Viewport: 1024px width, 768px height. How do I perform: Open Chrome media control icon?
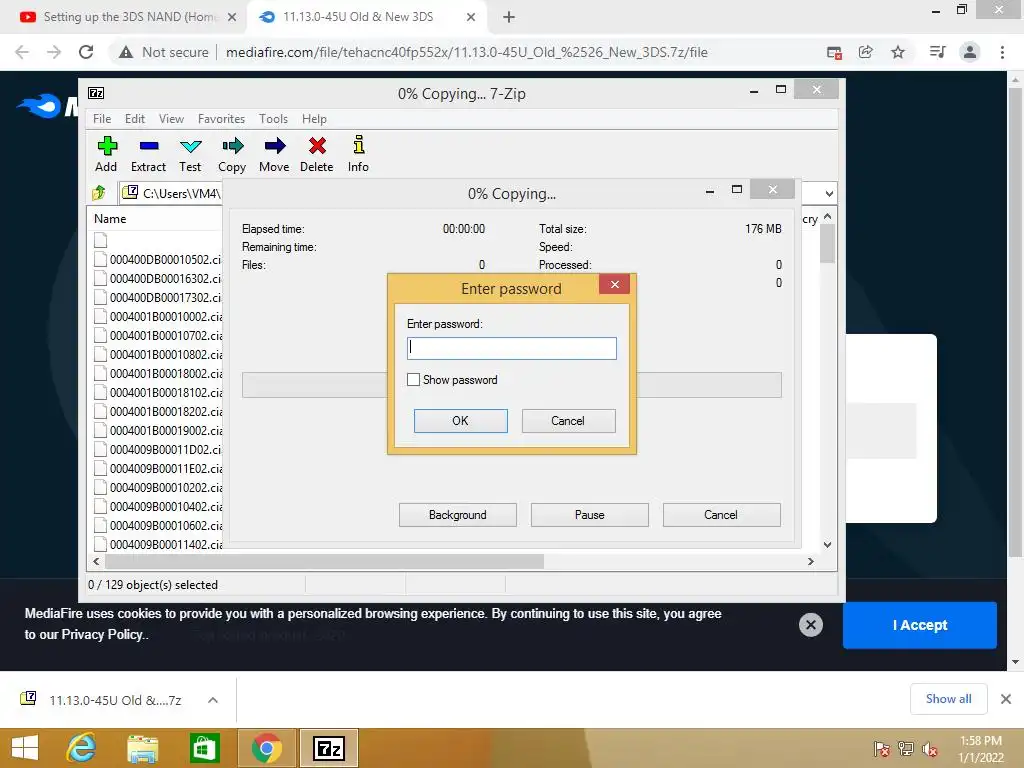click(937, 52)
